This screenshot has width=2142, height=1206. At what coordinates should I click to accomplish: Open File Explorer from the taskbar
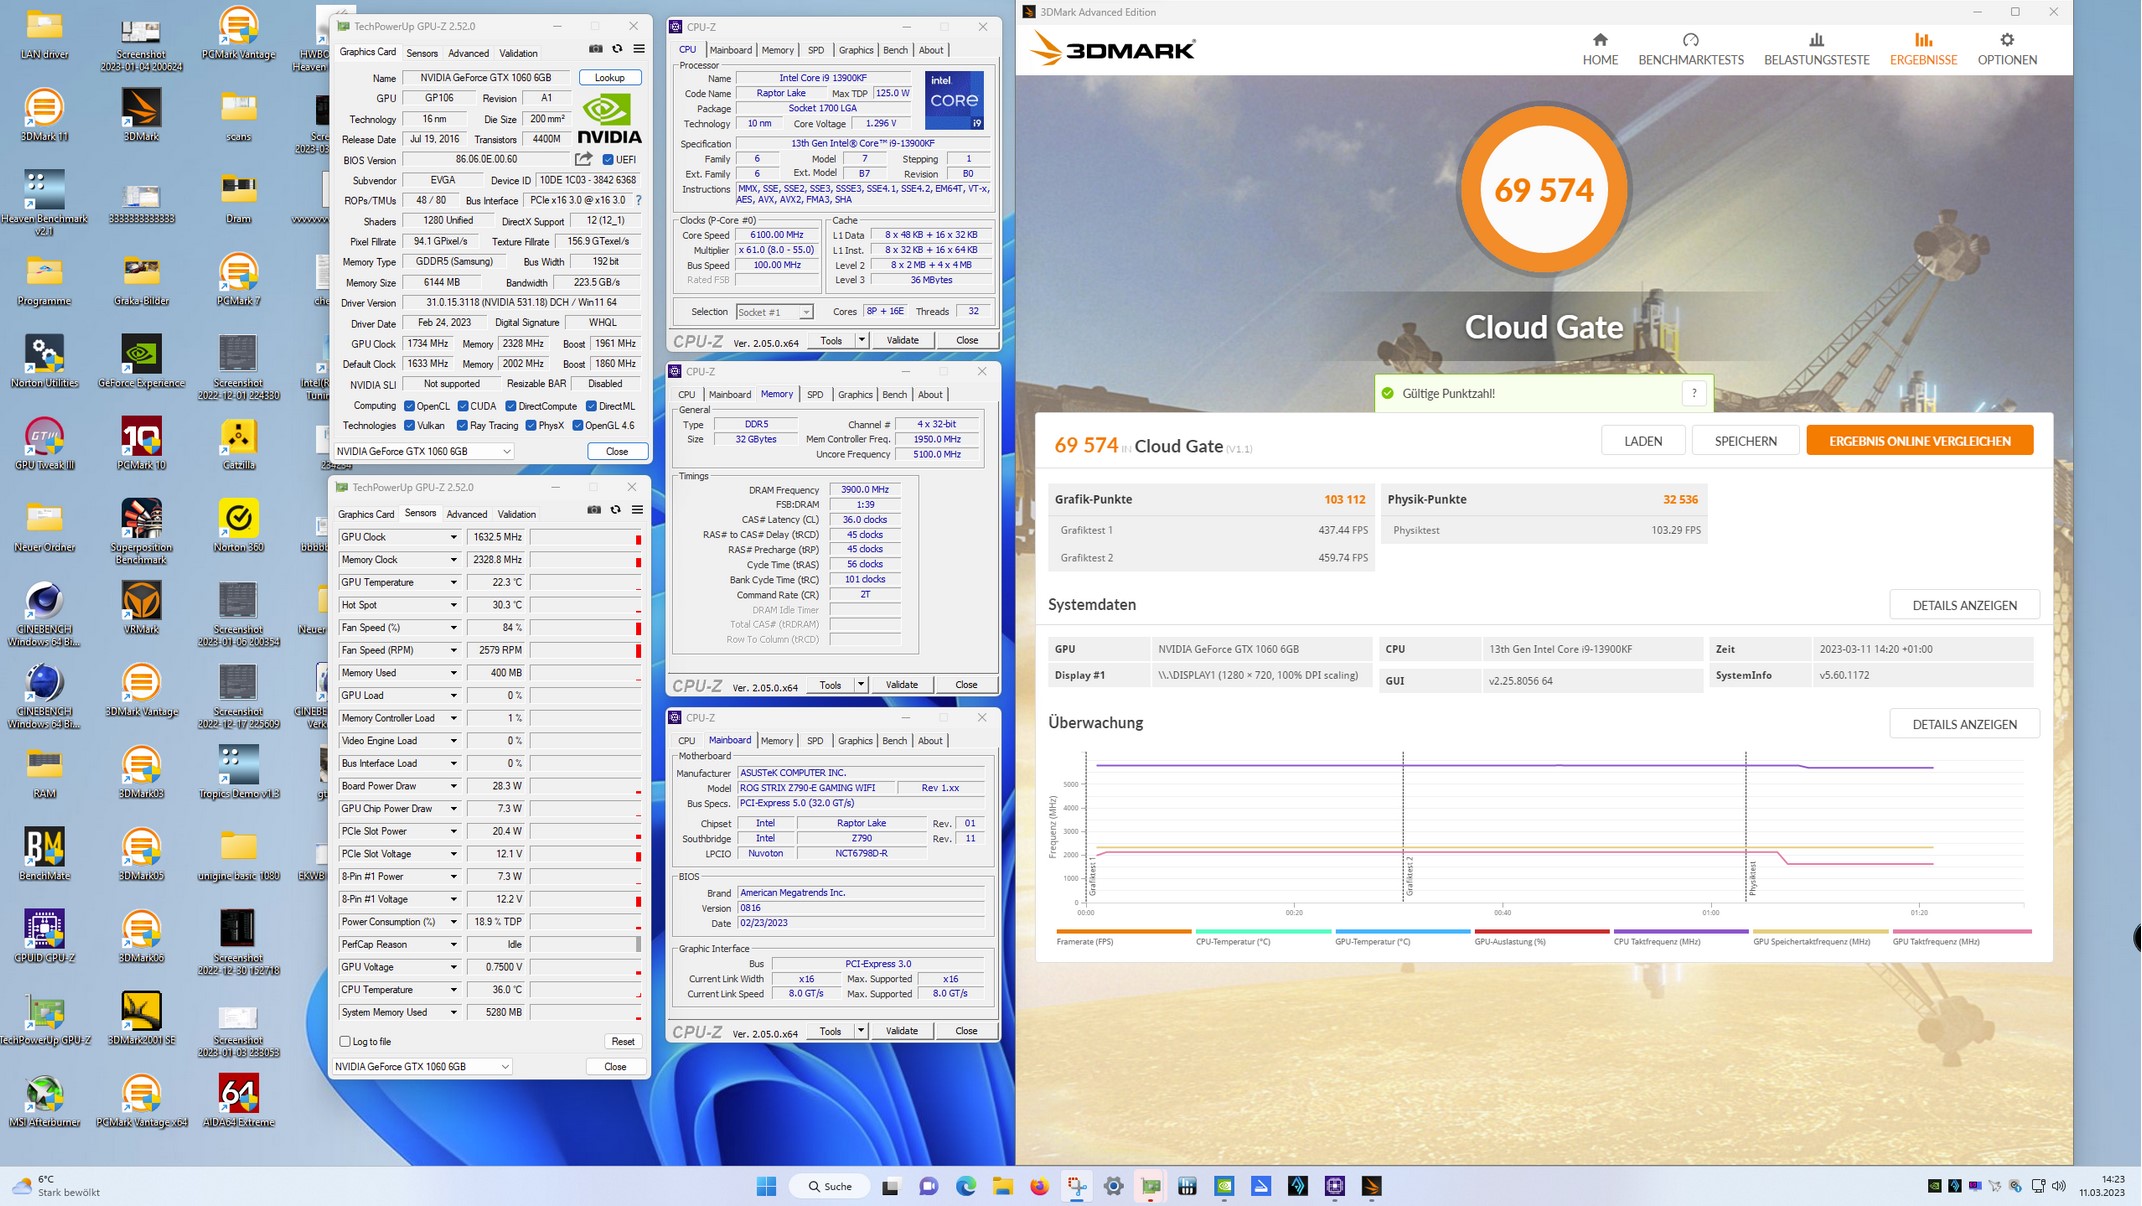[x=1003, y=1186]
